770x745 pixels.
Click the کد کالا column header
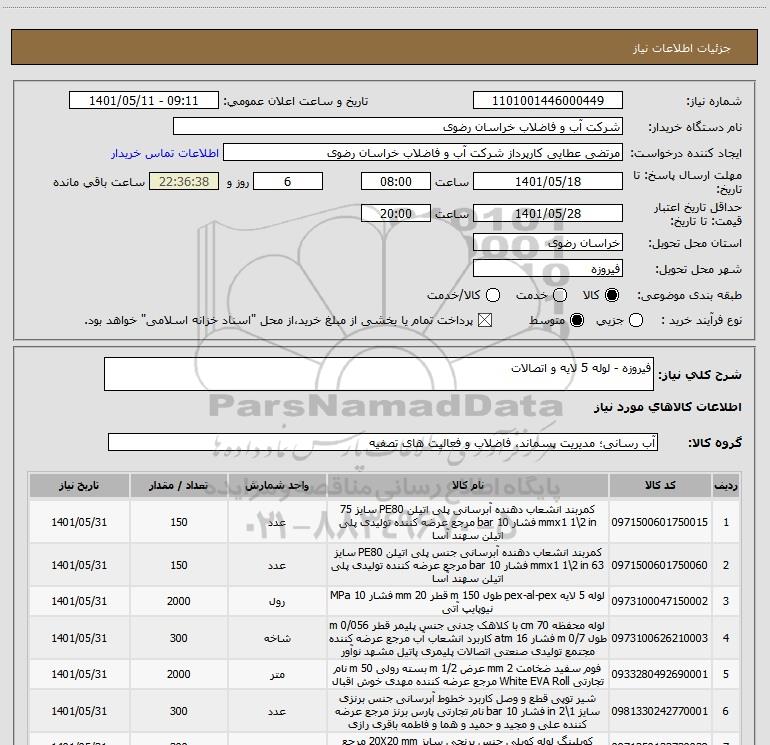[660, 485]
